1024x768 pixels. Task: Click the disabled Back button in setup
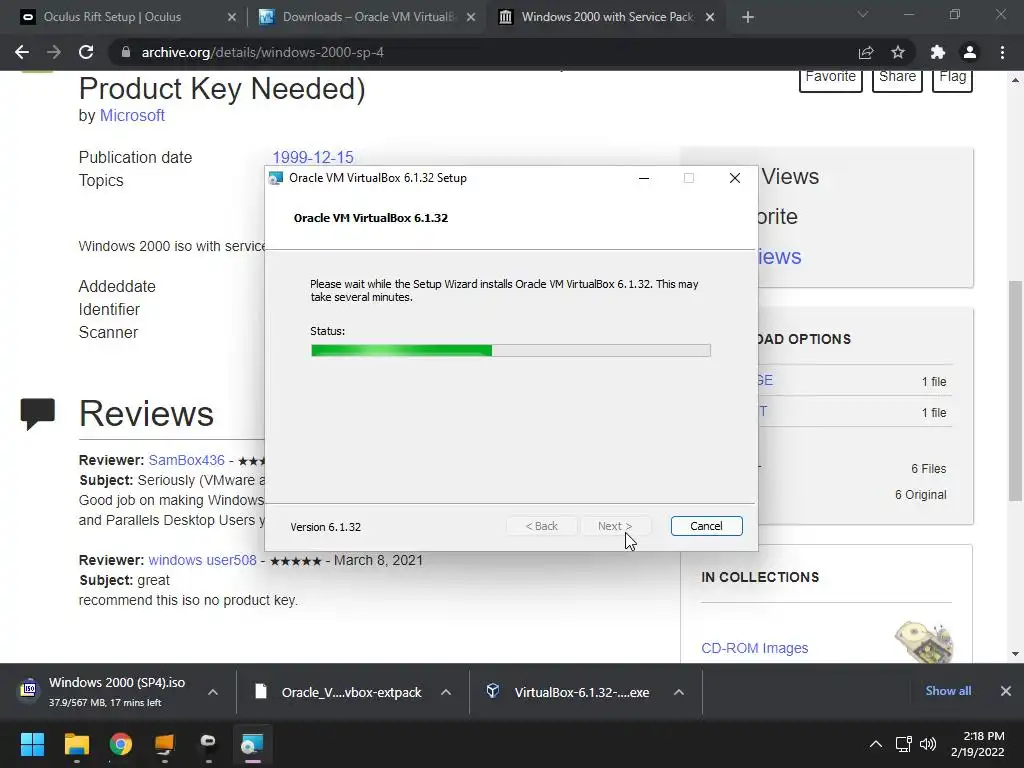tap(541, 526)
